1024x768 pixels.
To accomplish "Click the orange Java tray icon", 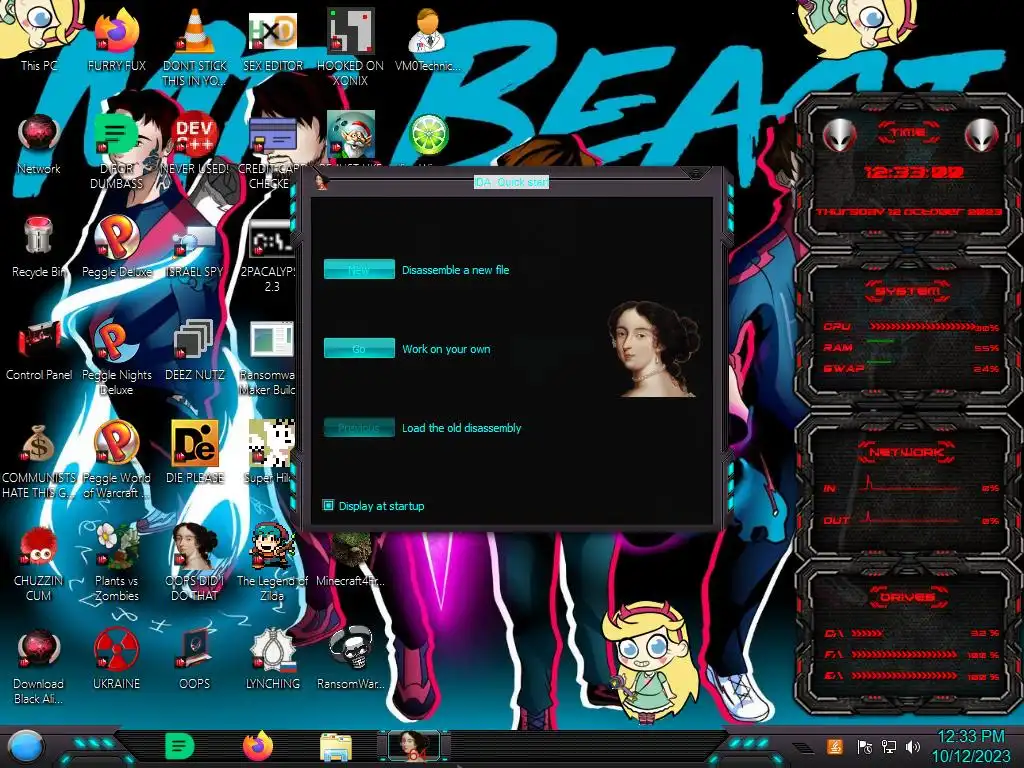I will tap(835, 746).
